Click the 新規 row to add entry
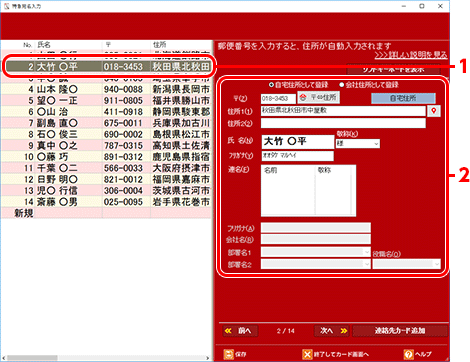 click(107, 213)
